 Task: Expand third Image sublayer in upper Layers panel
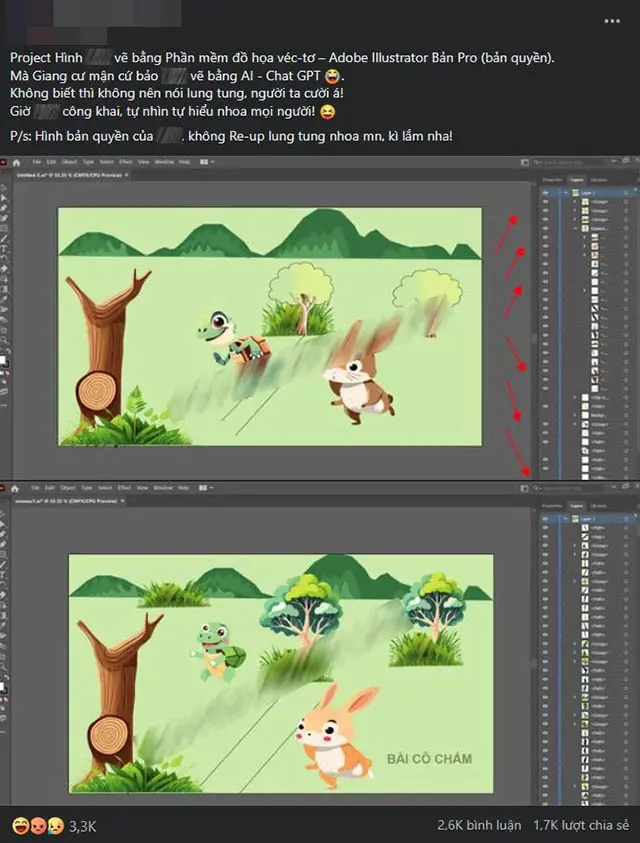[575, 220]
